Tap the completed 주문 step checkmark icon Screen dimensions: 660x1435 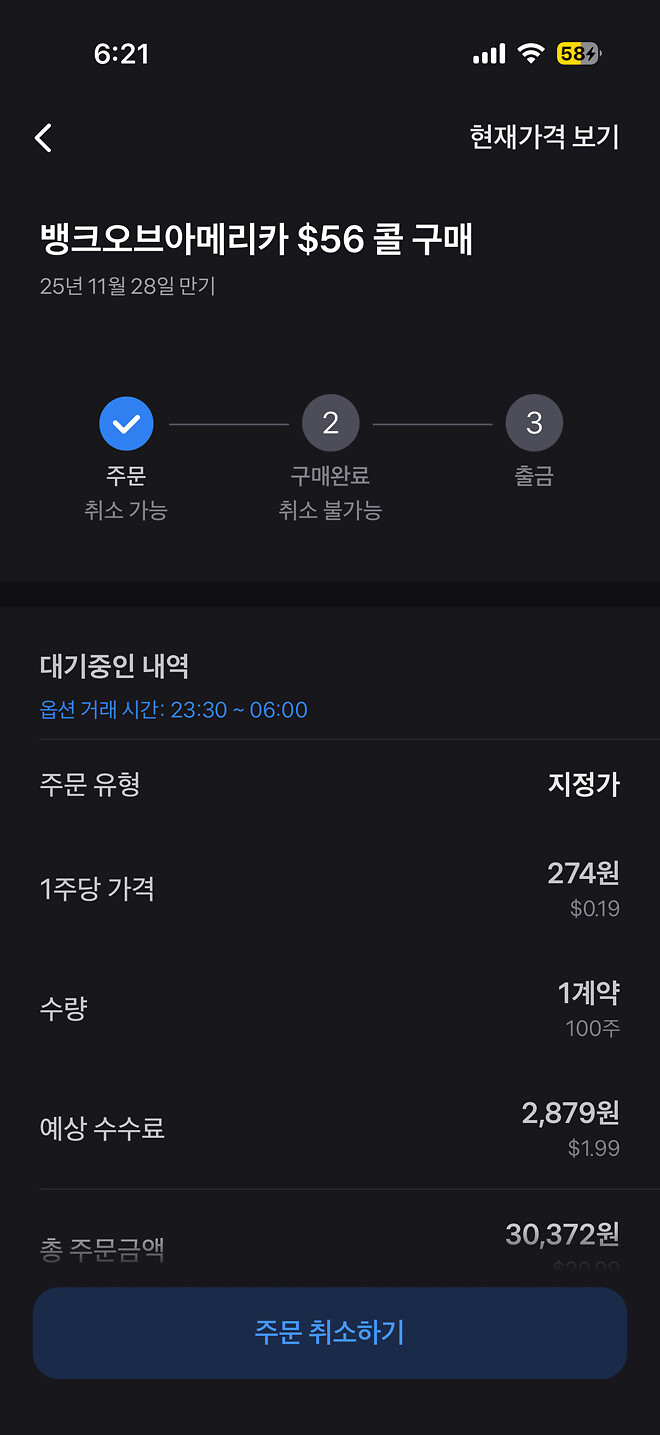(126, 422)
